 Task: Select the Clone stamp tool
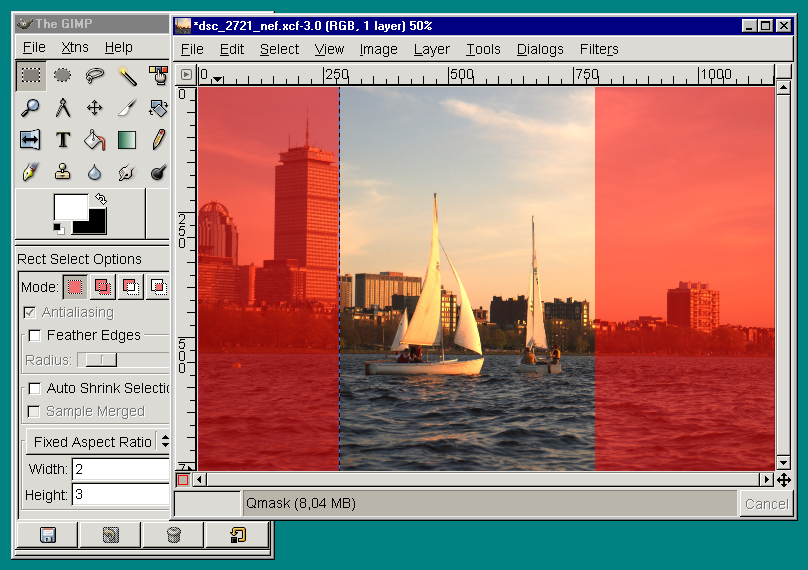62,172
